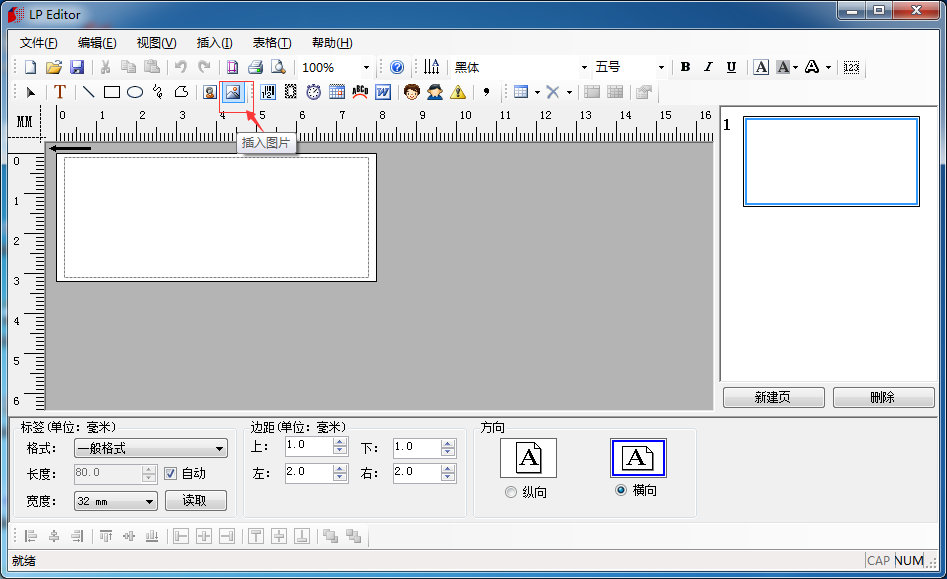Click the clock time-insert icon

click(314, 92)
